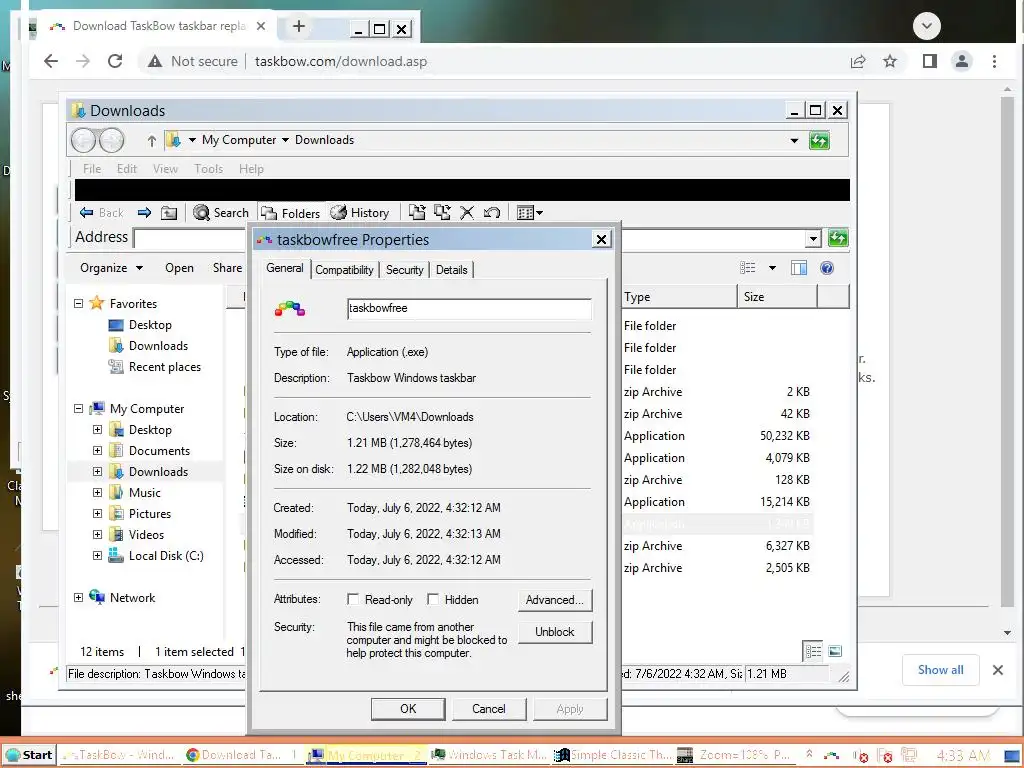Toggle the preview pane icon
1024x768 pixels.
(x=799, y=268)
